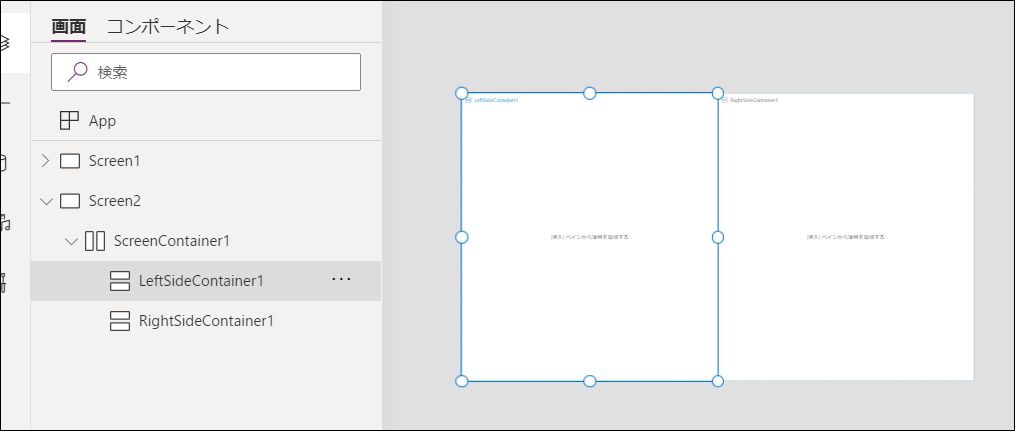Click the ScreenContainer1 horizontal container icon
The image size is (1015, 431).
pyautogui.click(x=95, y=241)
